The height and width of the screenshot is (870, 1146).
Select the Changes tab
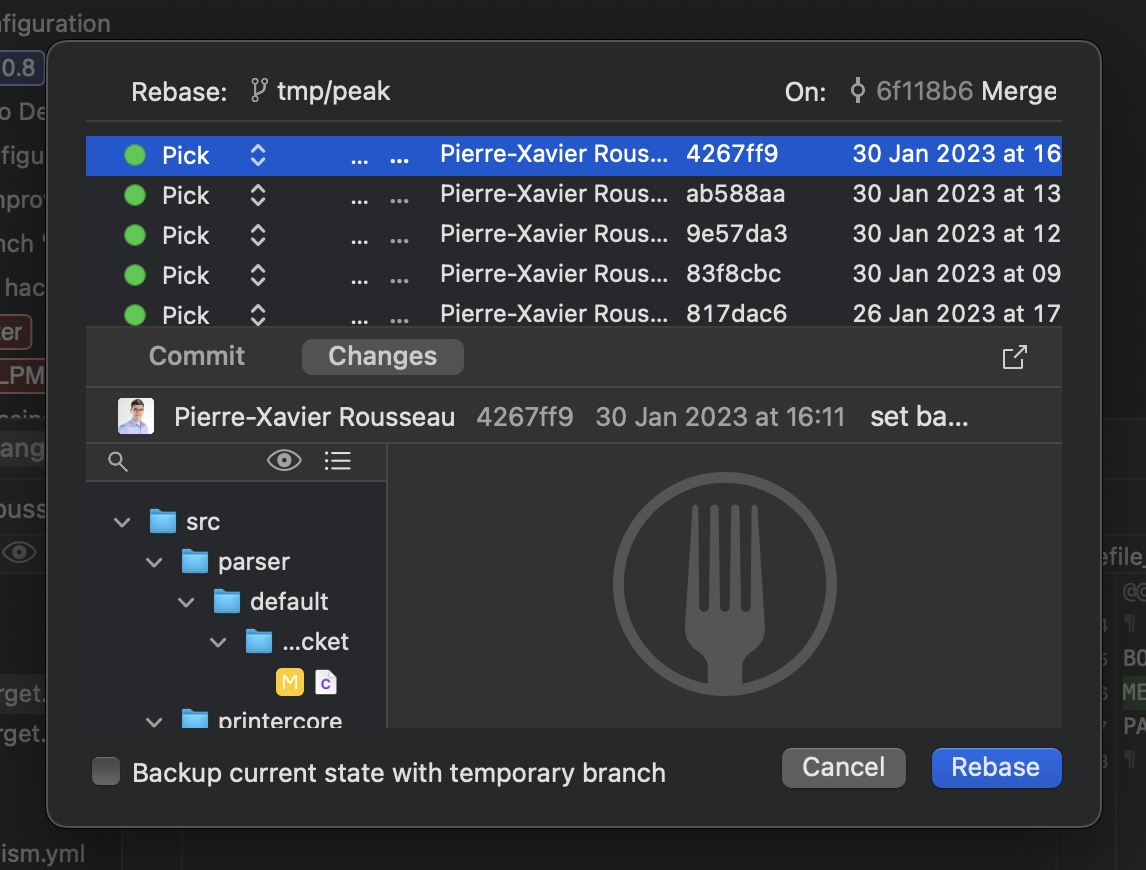(x=382, y=356)
